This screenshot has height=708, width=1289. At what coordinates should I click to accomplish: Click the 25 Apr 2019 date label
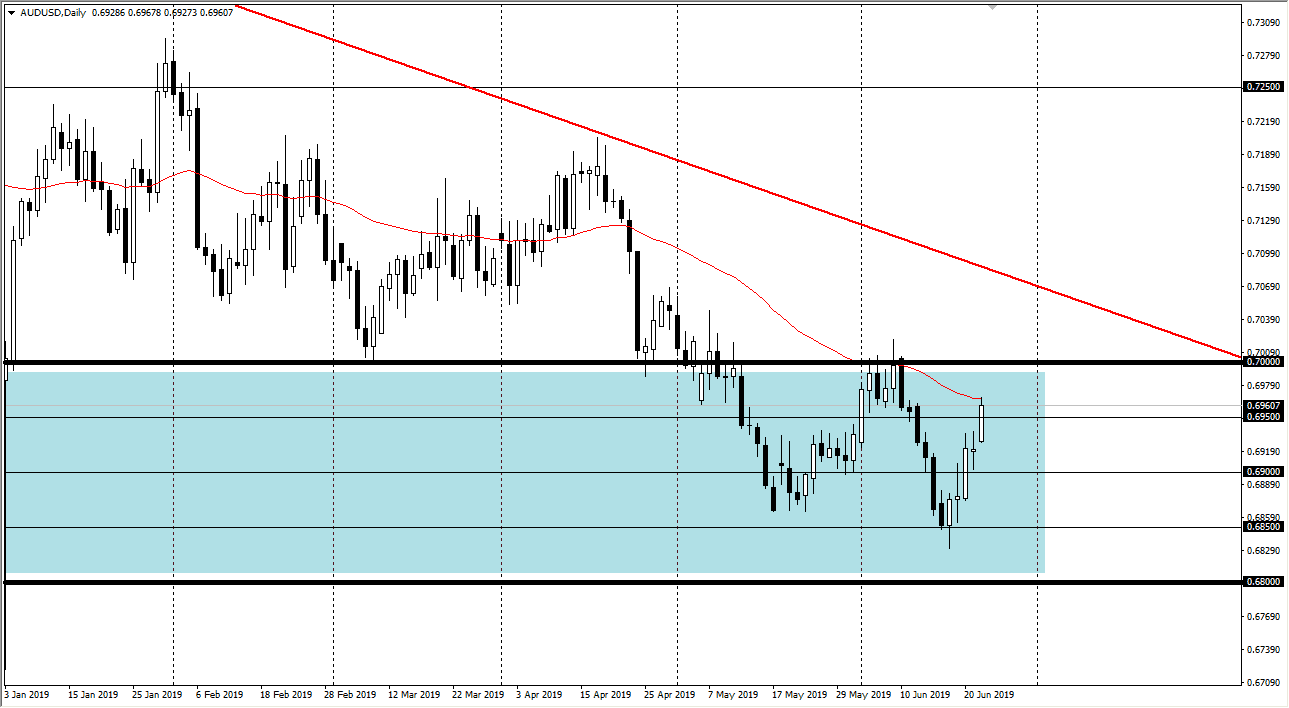click(669, 694)
